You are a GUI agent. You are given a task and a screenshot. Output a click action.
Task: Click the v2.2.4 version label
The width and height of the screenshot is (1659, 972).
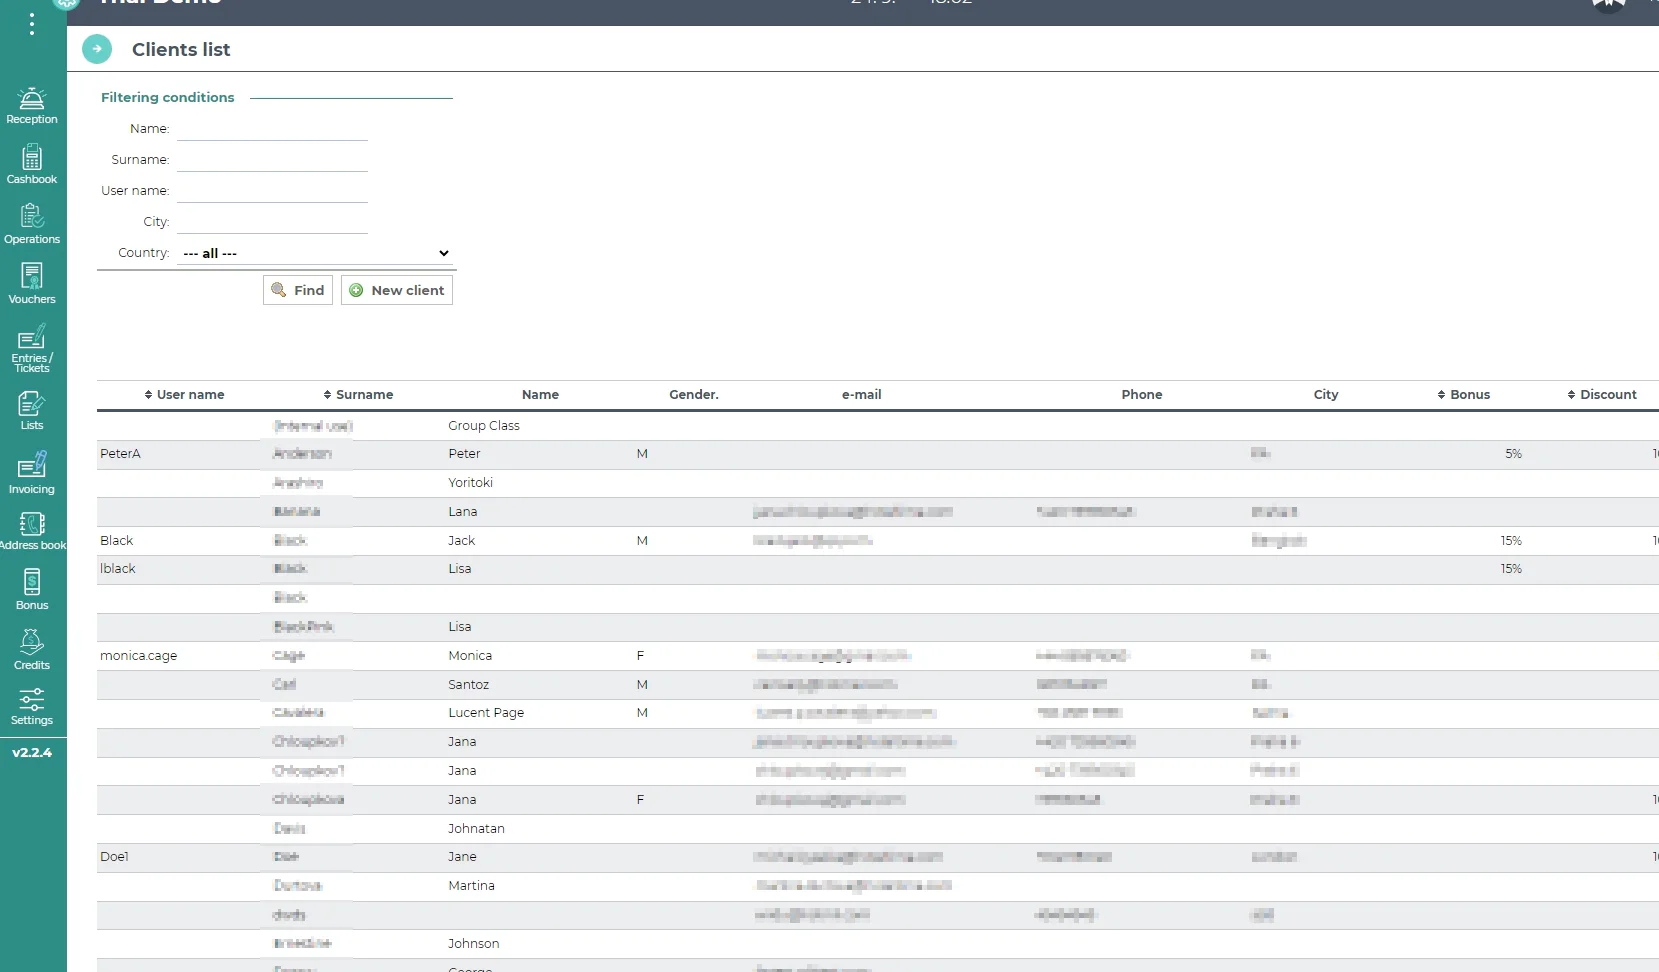32,753
